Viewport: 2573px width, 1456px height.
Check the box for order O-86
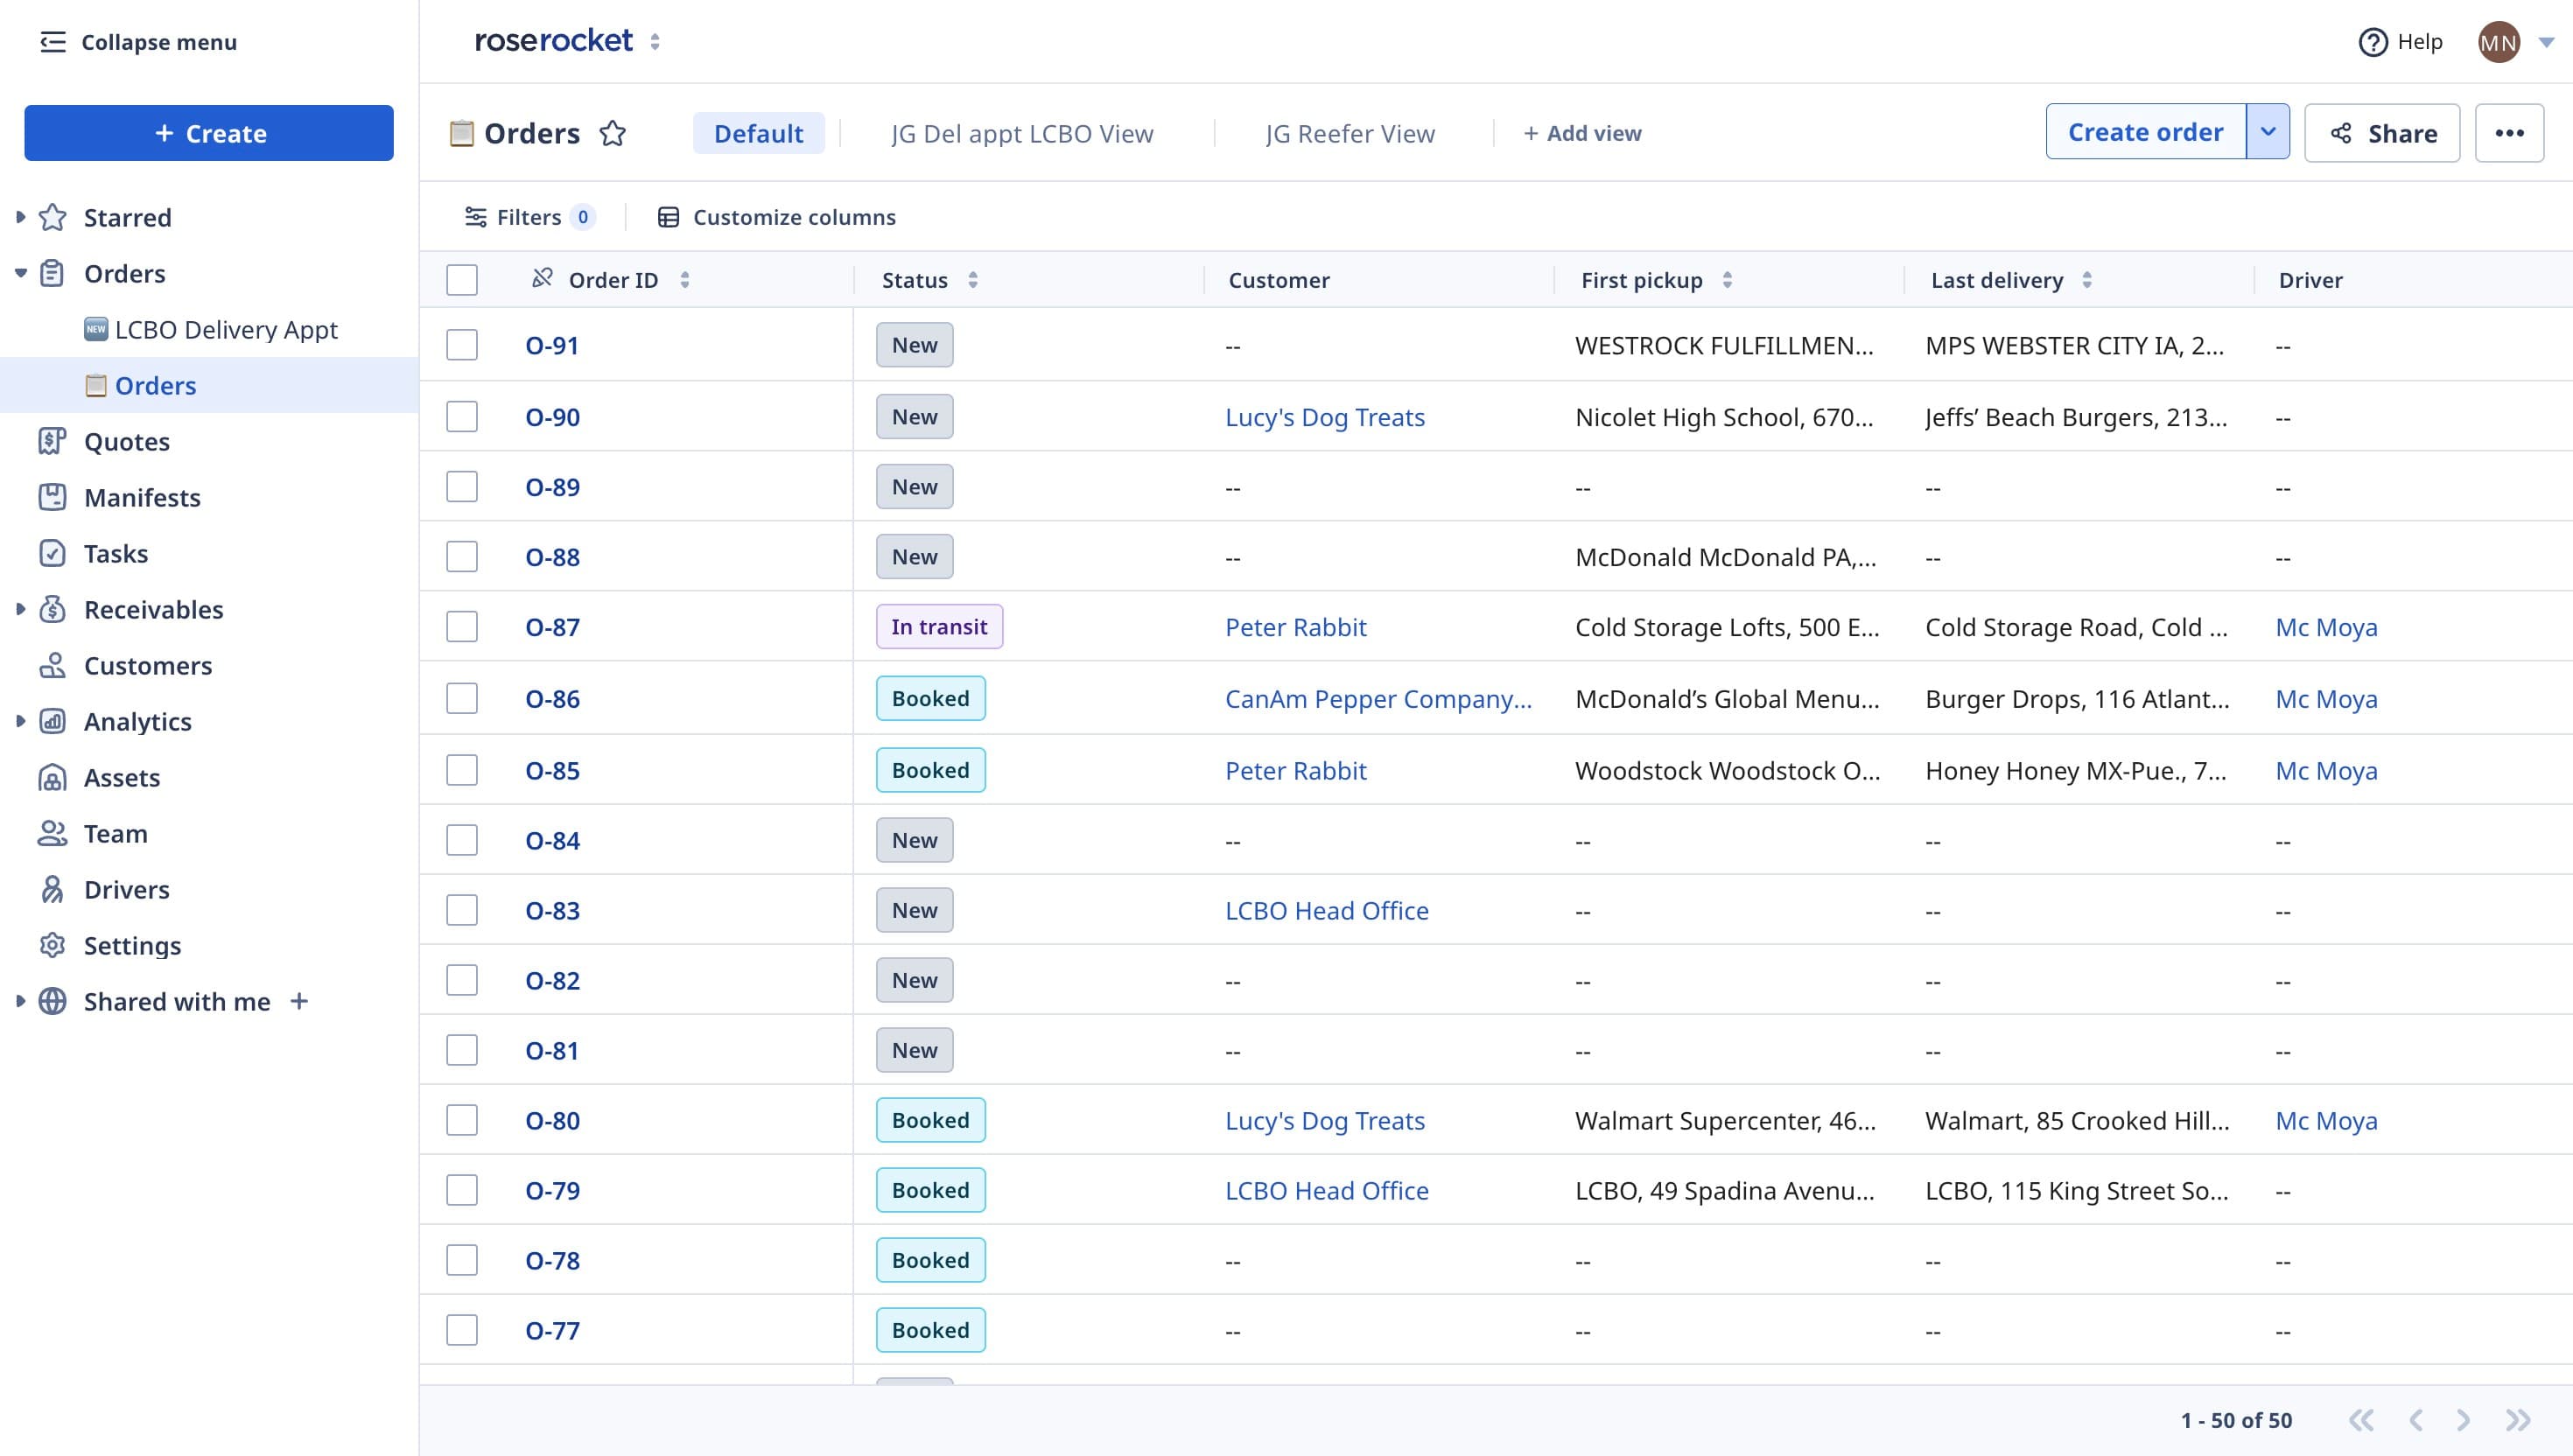tap(462, 698)
